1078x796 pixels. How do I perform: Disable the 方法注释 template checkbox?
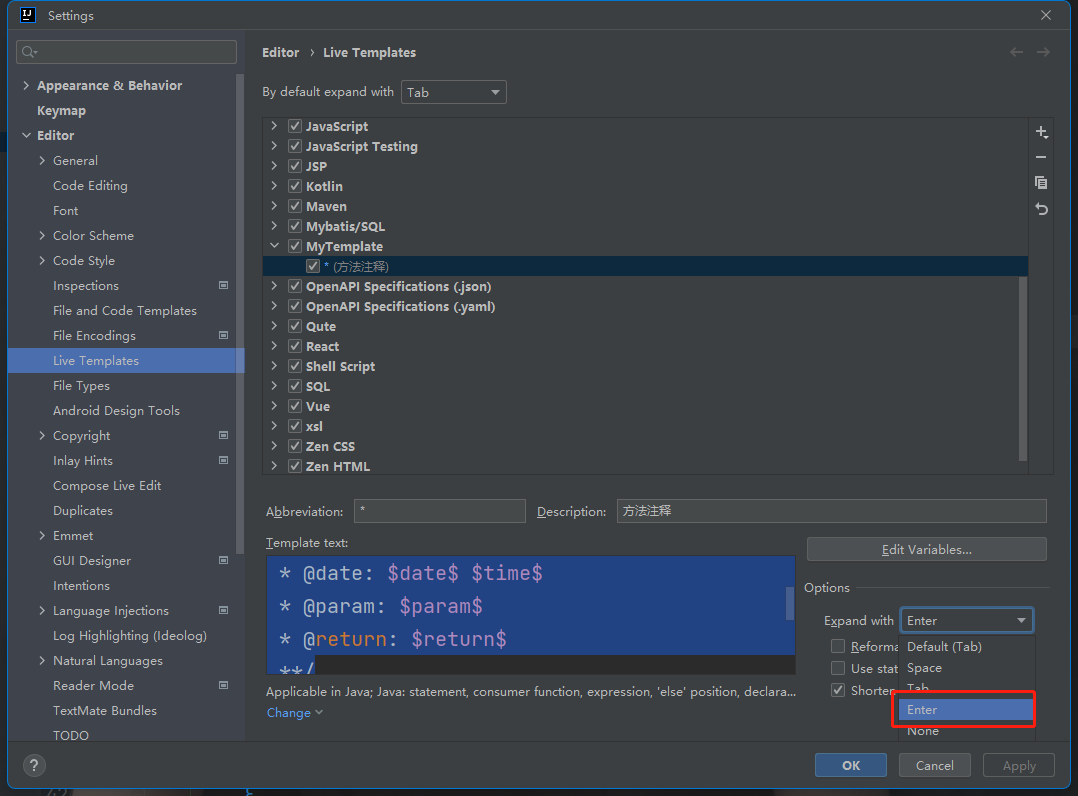point(313,266)
